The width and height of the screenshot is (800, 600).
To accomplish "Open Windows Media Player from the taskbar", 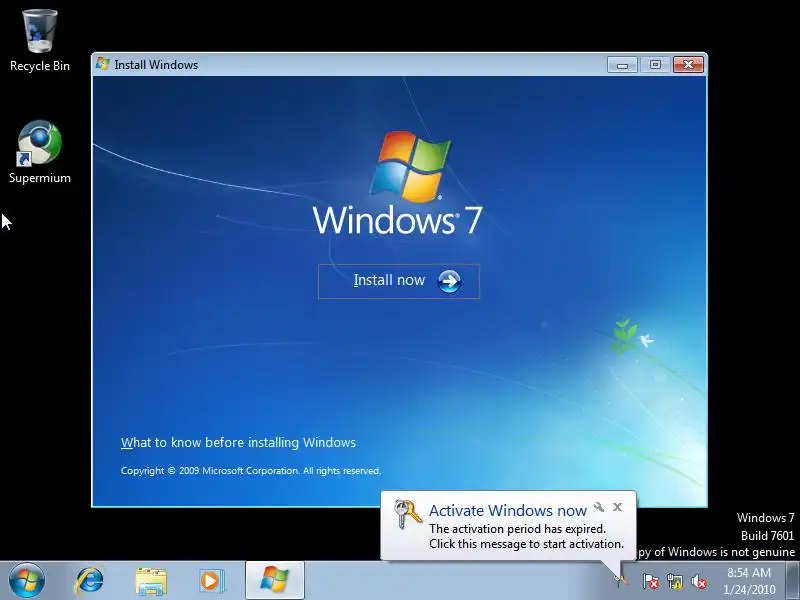I will click(211, 581).
